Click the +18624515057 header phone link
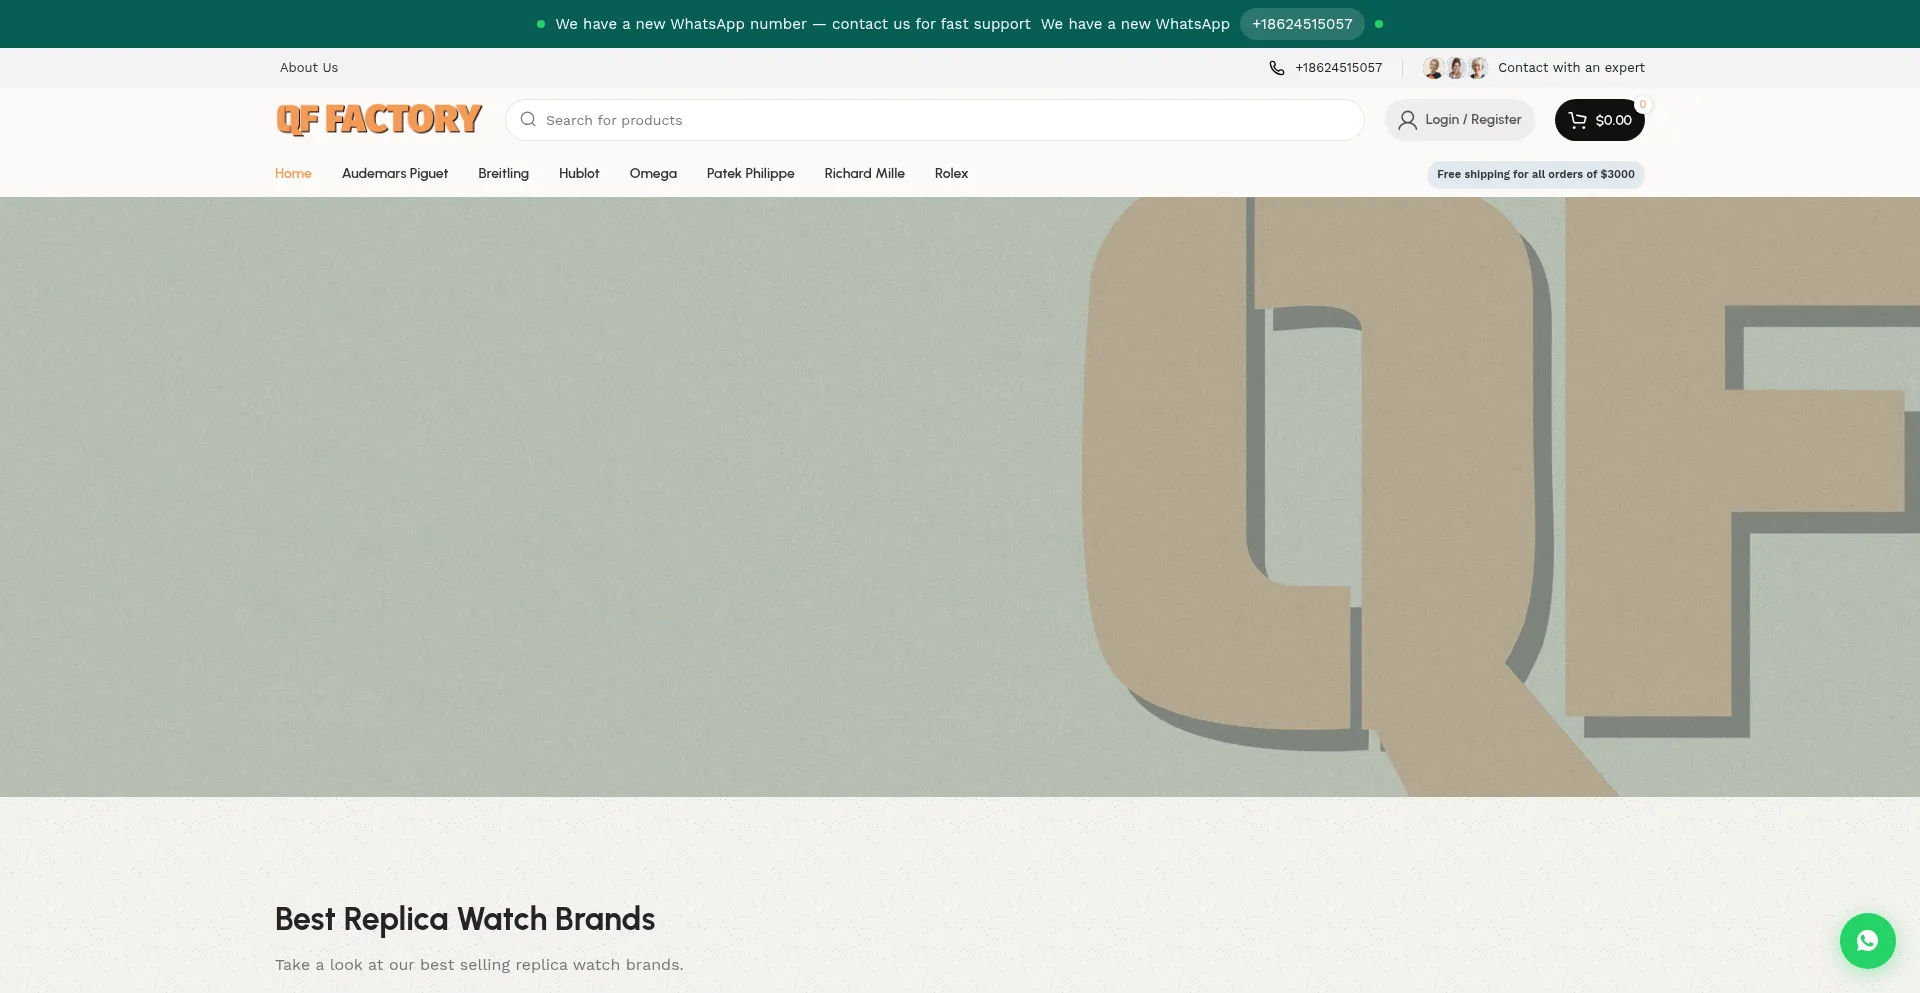The height and width of the screenshot is (993, 1920). pos(1338,68)
